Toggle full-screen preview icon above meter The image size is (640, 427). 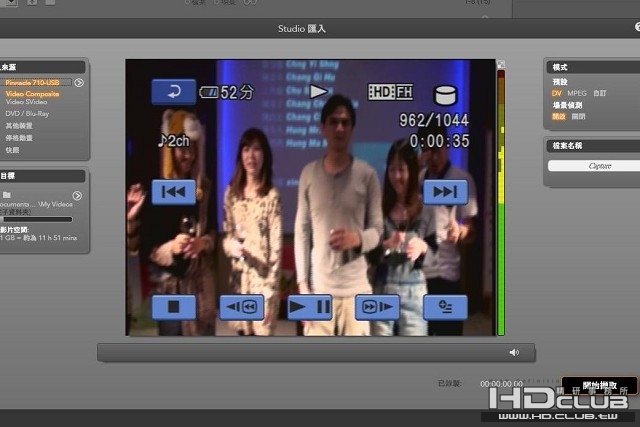coord(501,64)
